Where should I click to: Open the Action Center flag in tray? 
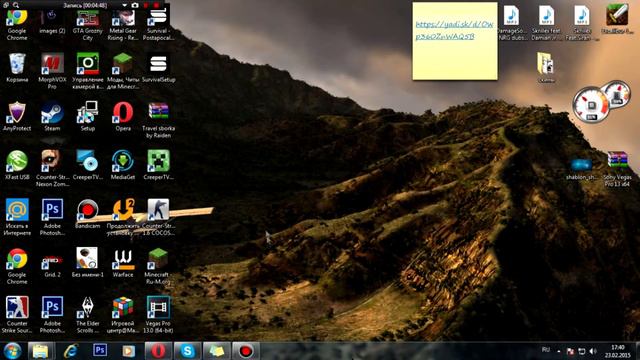point(570,351)
